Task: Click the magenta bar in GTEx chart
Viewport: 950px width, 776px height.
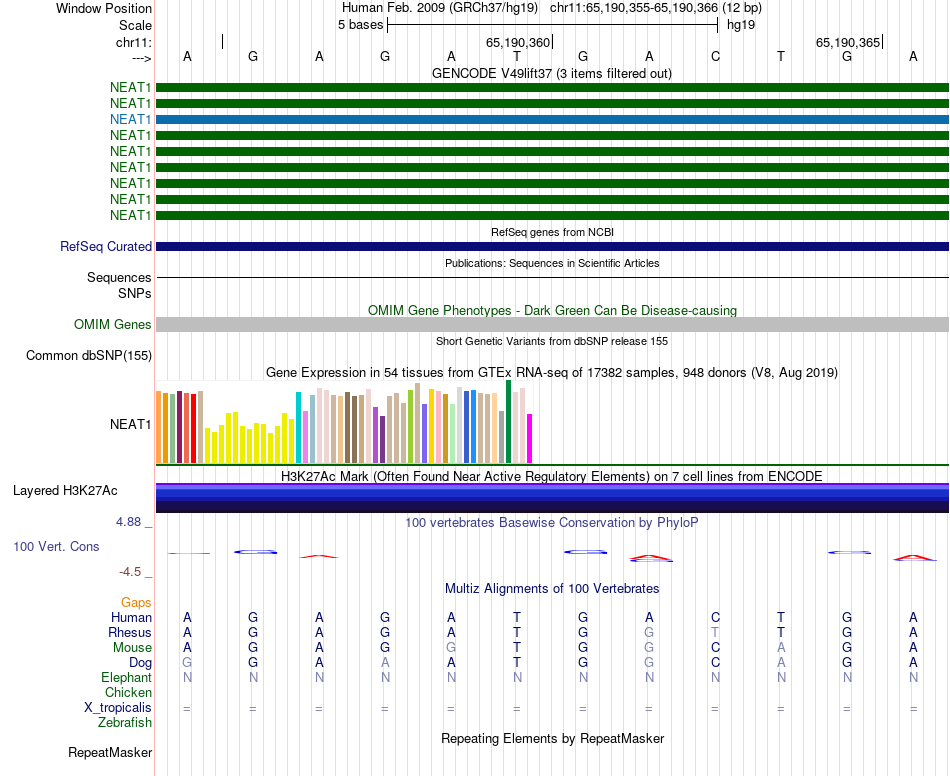Action: coord(530,439)
